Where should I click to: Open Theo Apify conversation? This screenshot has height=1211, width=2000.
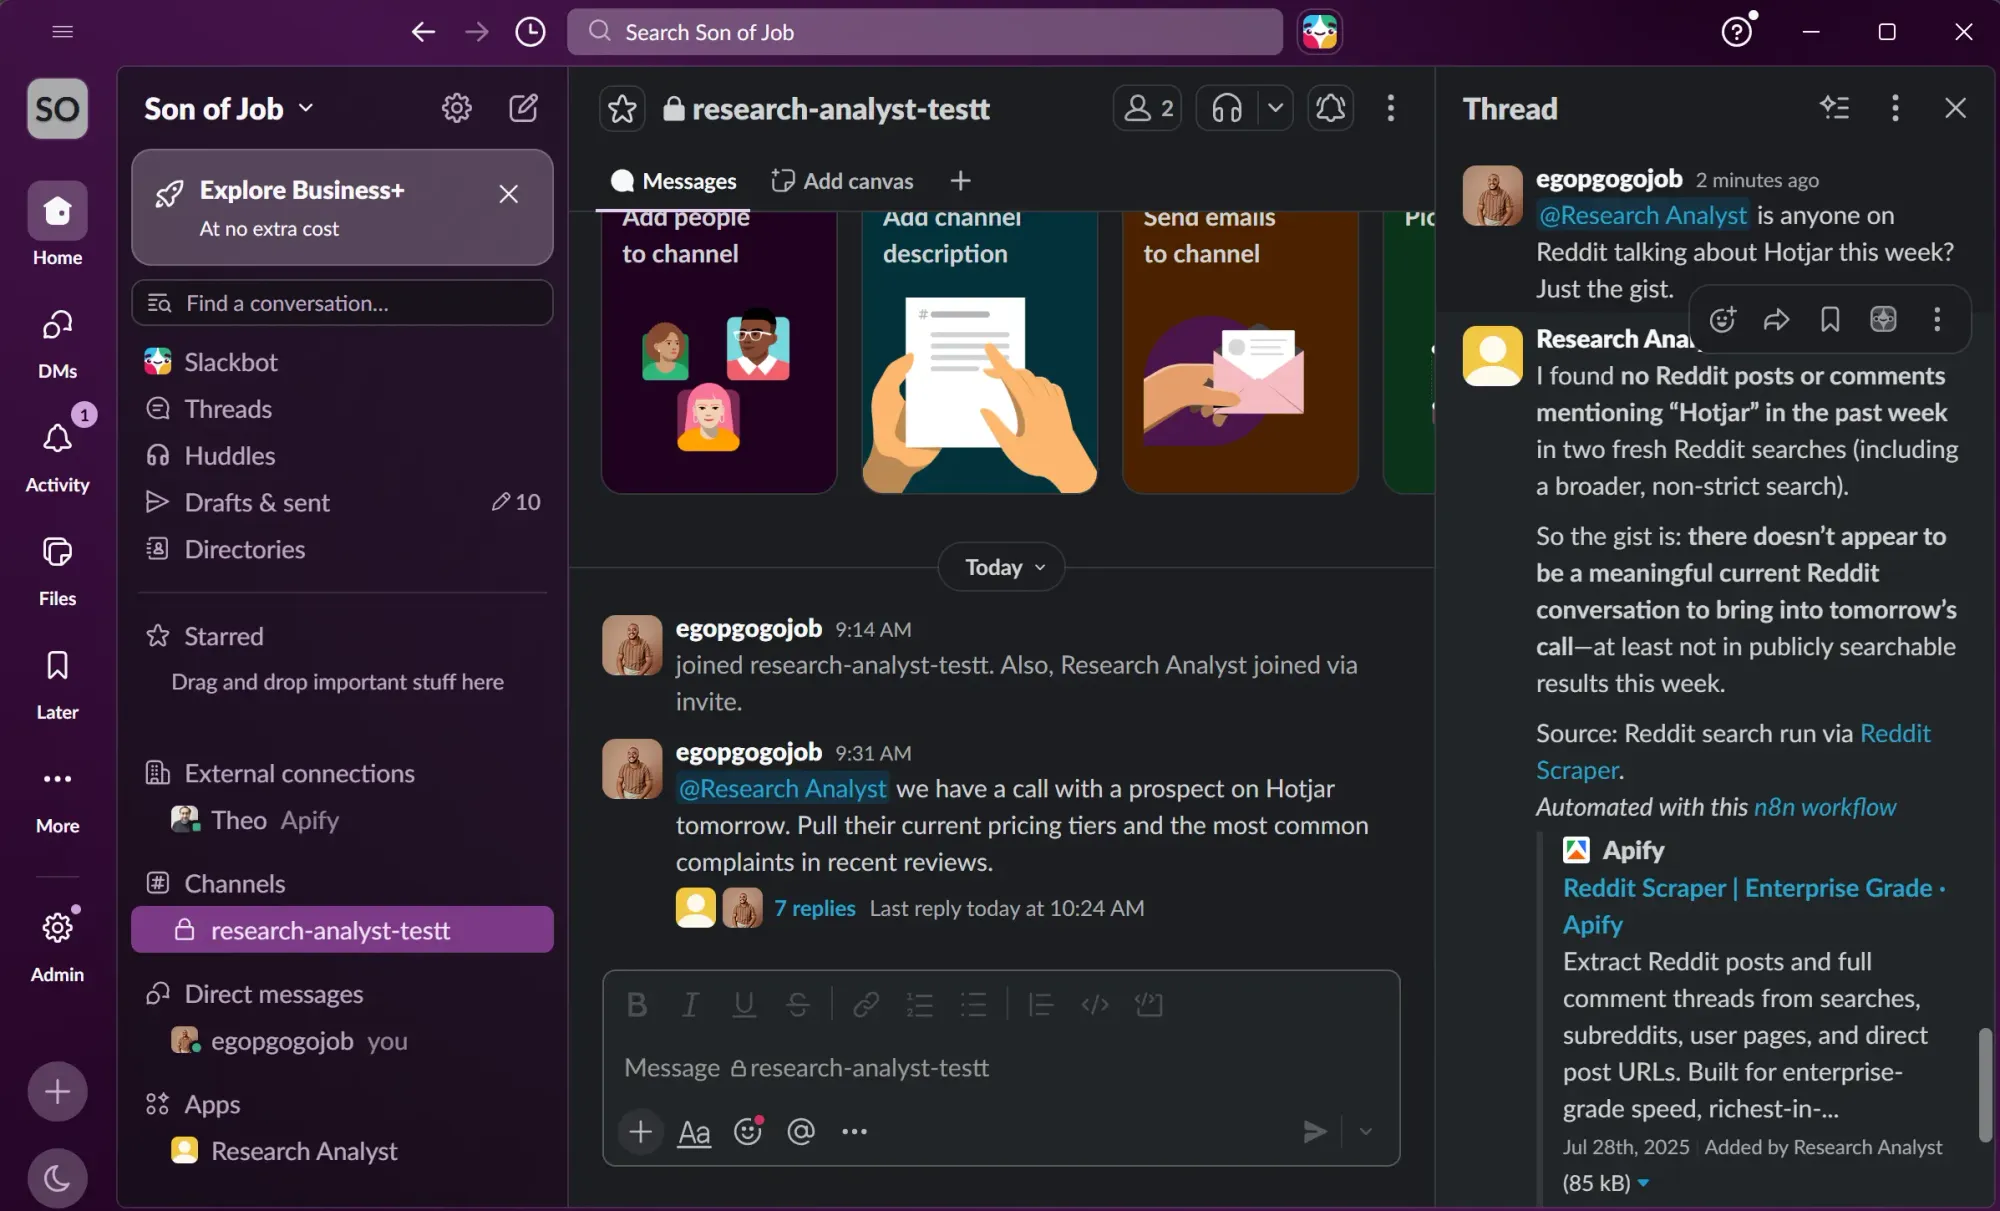pos(342,820)
